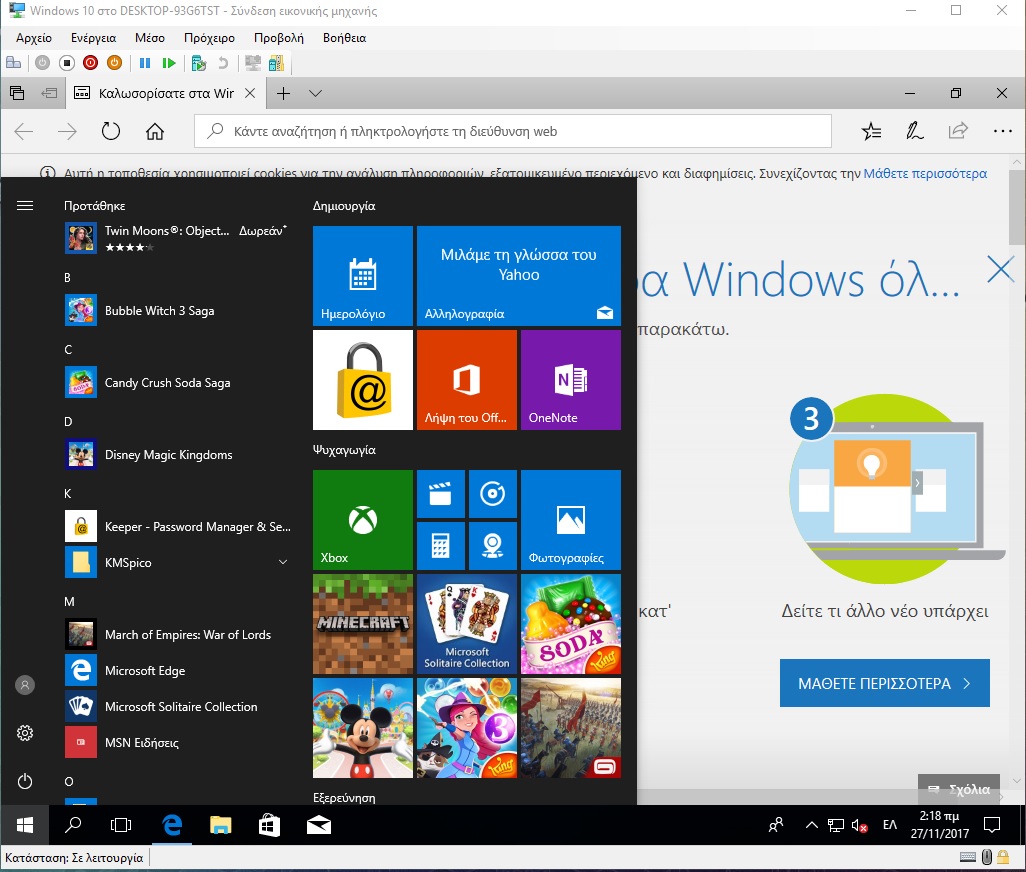Expand the Edge tab previews chevron
1026x872 pixels.
[x=315, y=93]
